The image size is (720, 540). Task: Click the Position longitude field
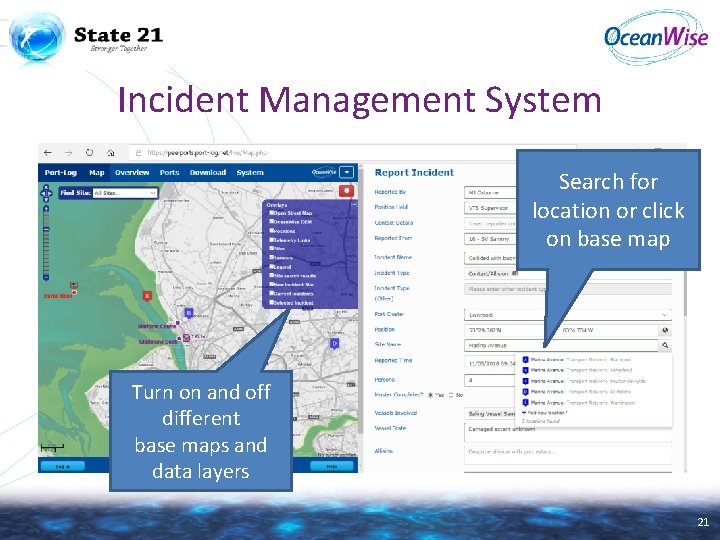point(608,330)
